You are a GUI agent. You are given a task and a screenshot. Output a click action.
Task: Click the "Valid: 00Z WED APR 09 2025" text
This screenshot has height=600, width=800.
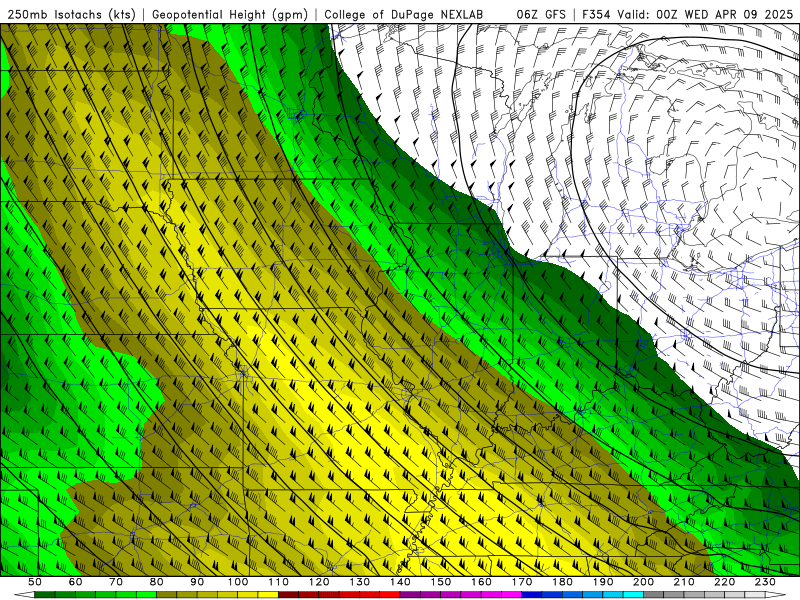coord(706,15)
